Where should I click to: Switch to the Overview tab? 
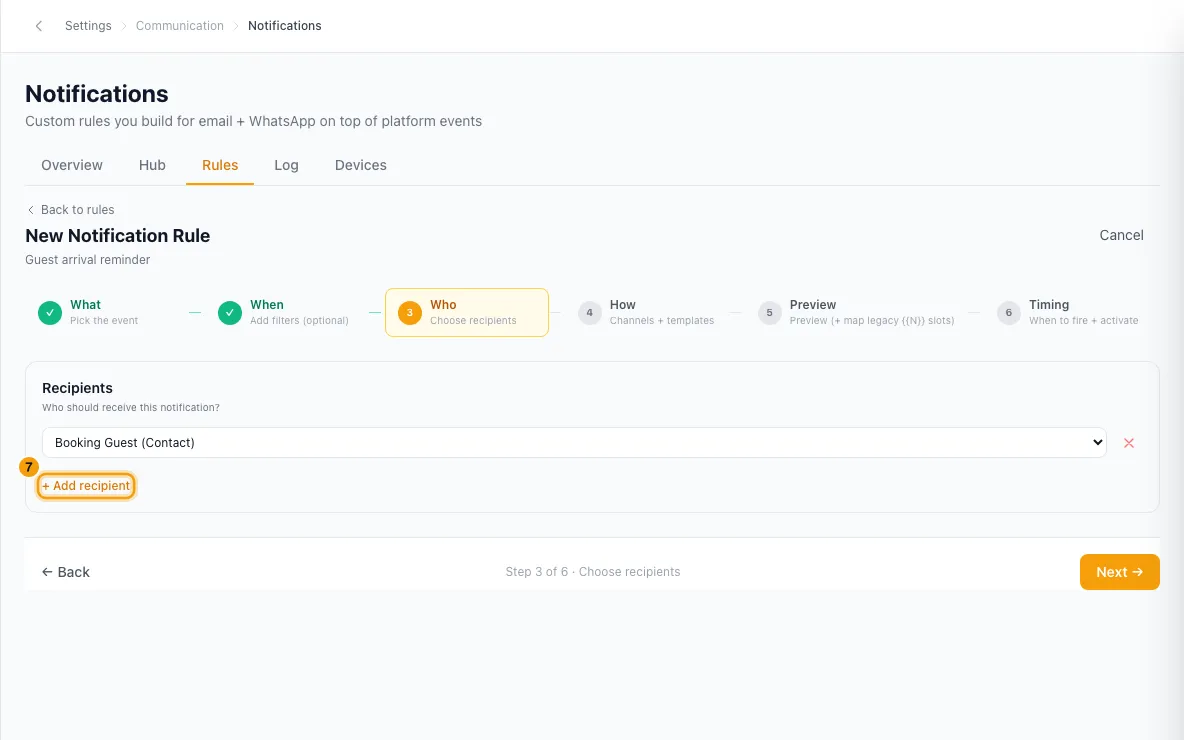[x=72, y=165]
